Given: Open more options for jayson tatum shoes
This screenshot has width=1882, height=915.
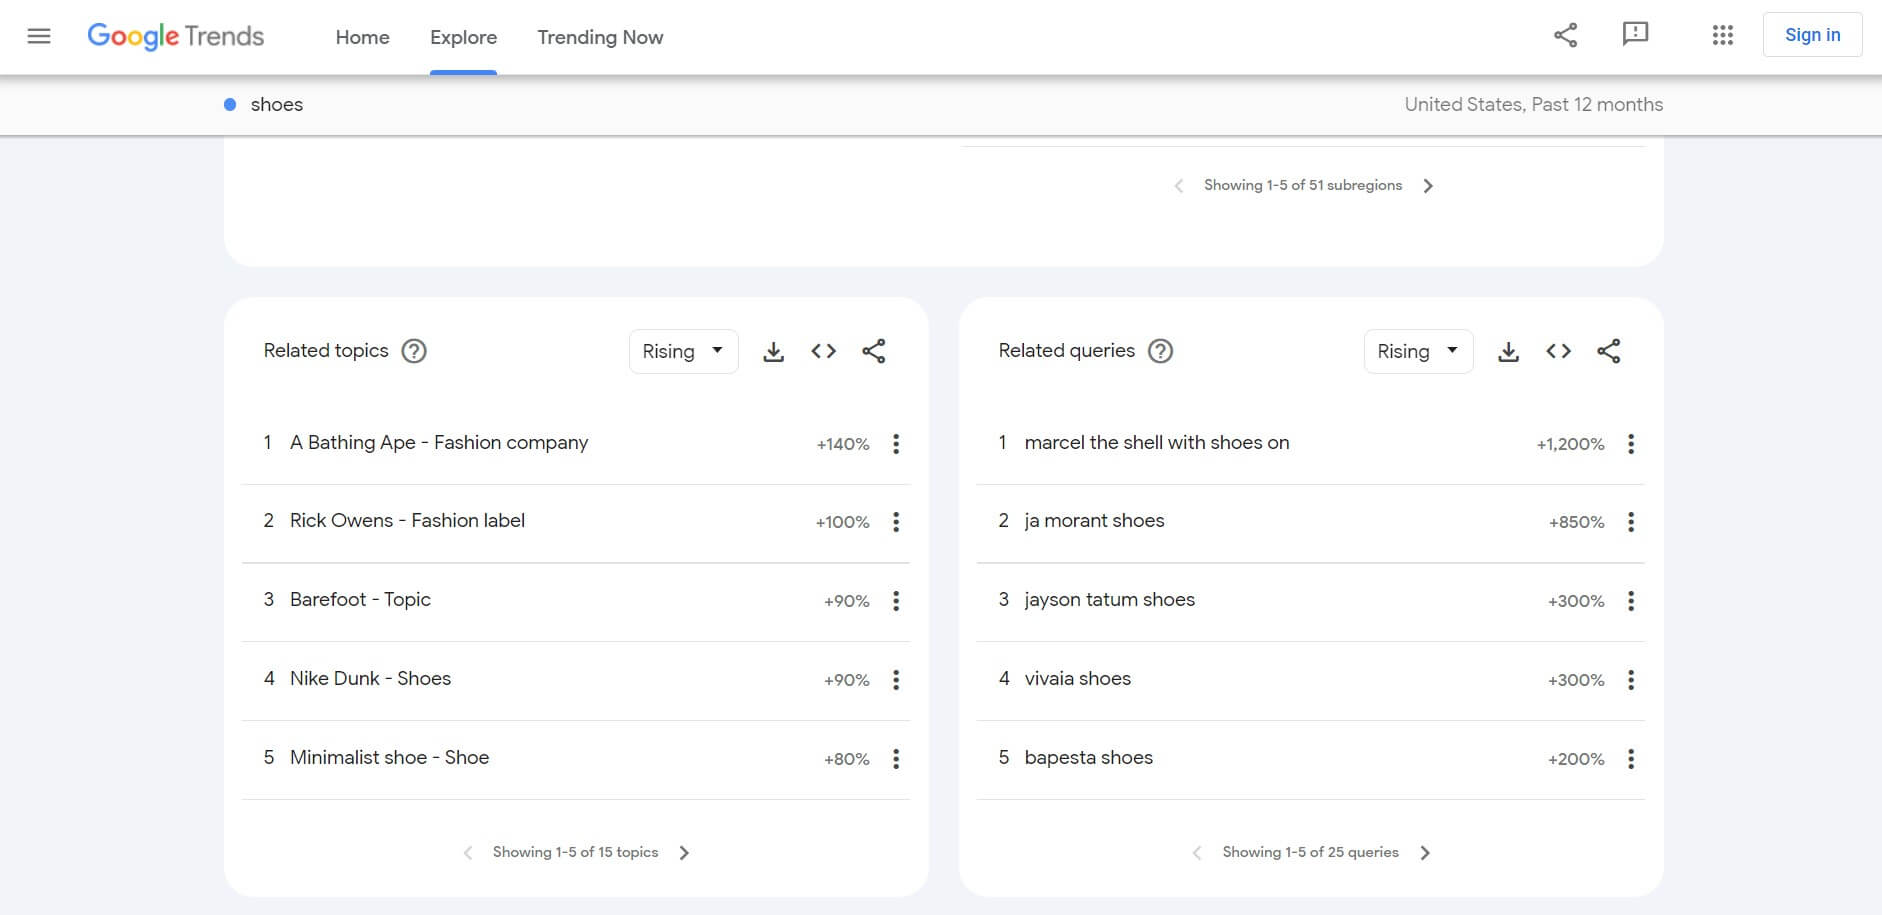Looking at the screenshot, I should pos(1631,601).
